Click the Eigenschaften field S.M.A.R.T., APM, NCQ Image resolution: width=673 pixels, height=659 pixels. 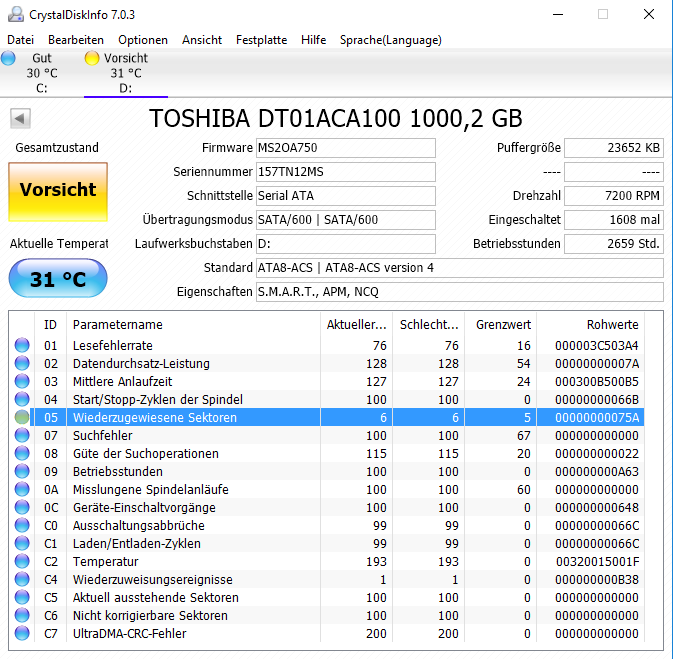460,292
